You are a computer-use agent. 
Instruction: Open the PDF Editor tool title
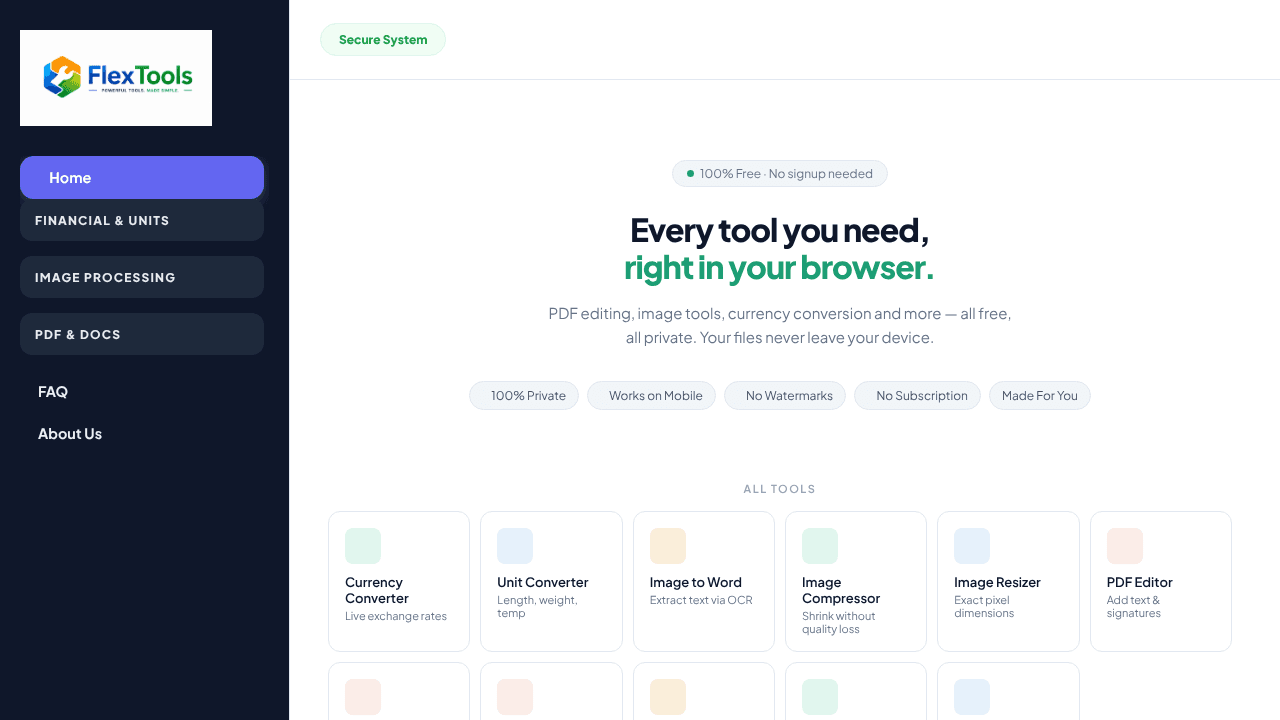point(1140,582)
